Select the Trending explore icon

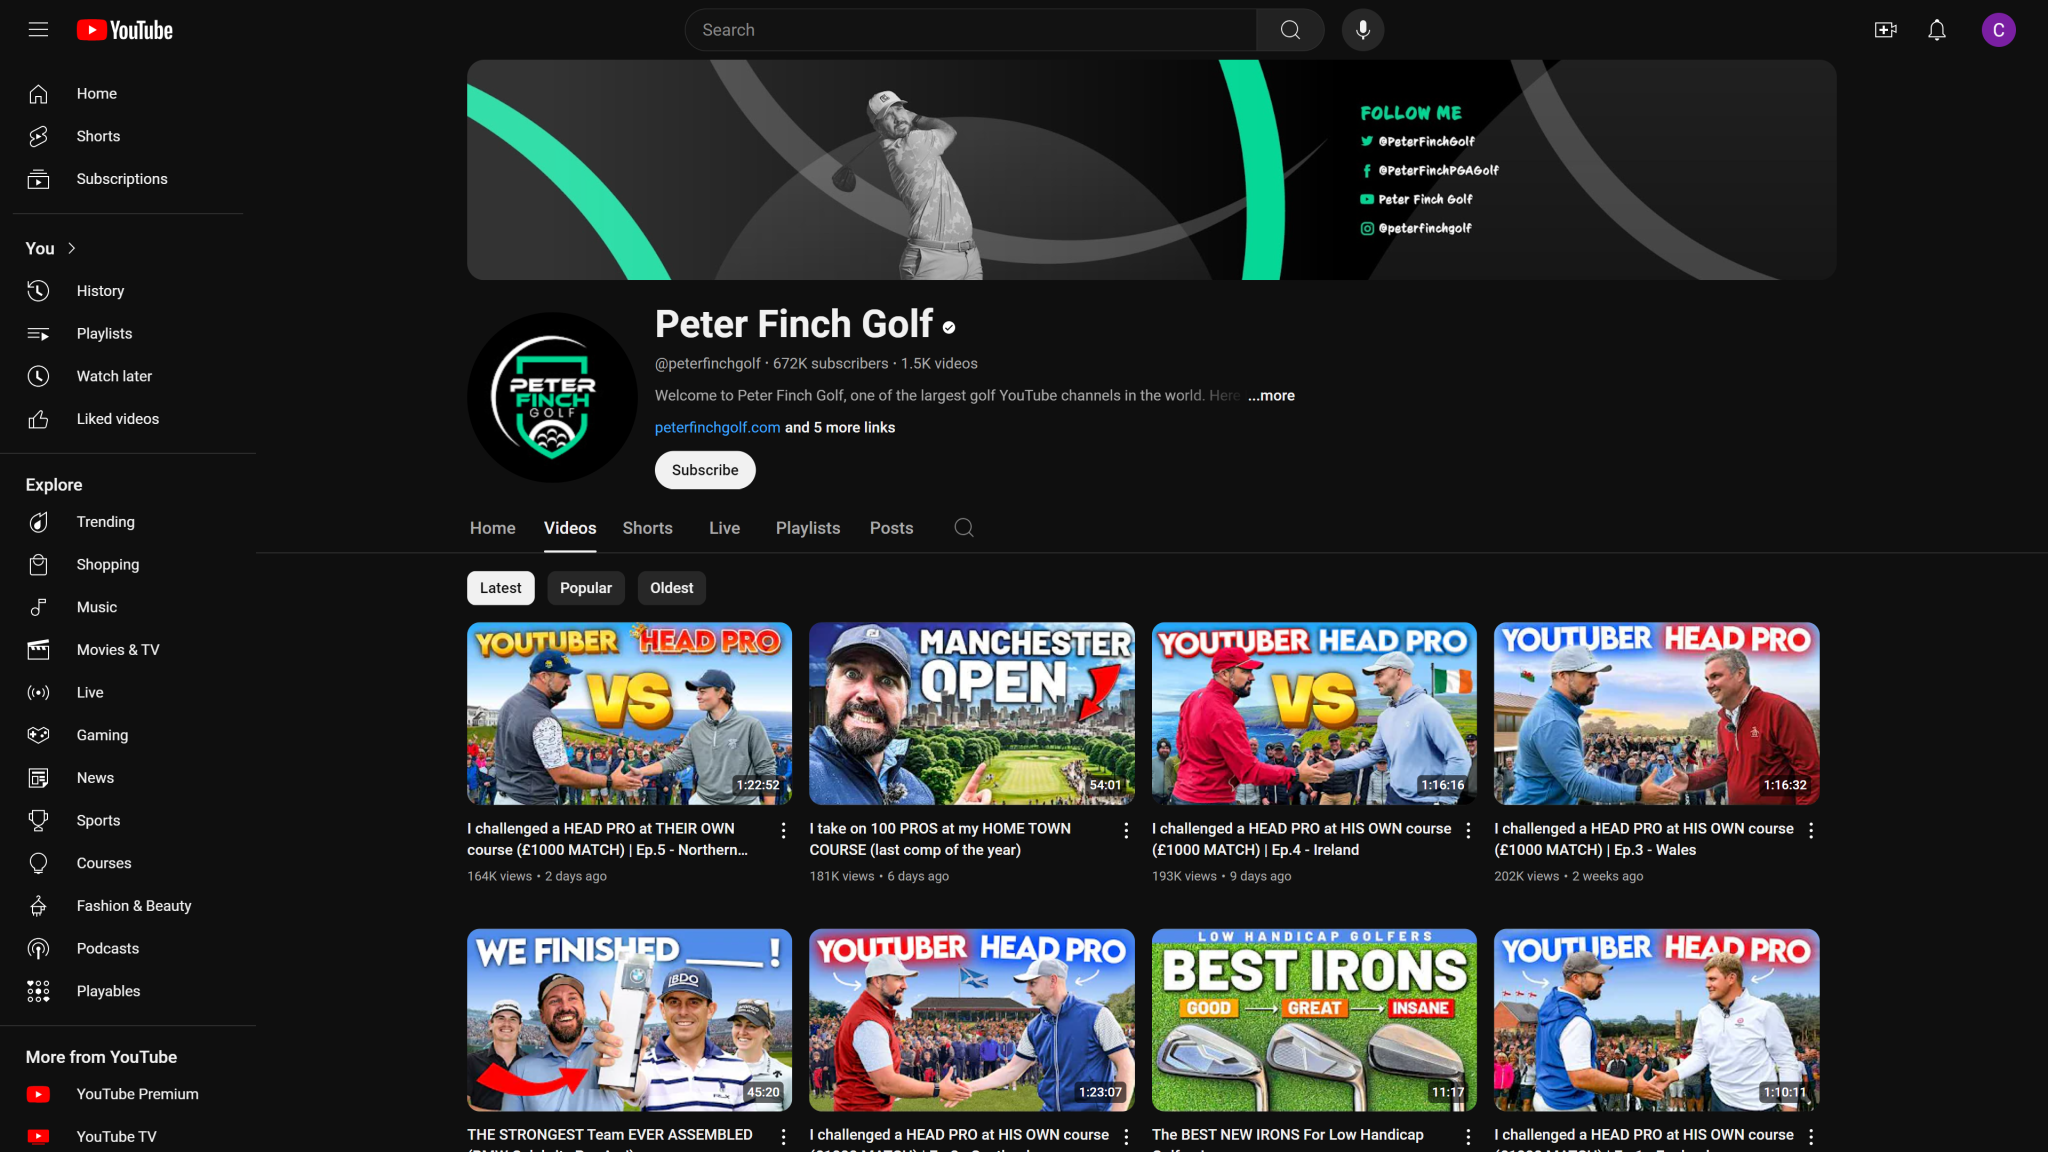pyautogui.click(x=38, y=521)
